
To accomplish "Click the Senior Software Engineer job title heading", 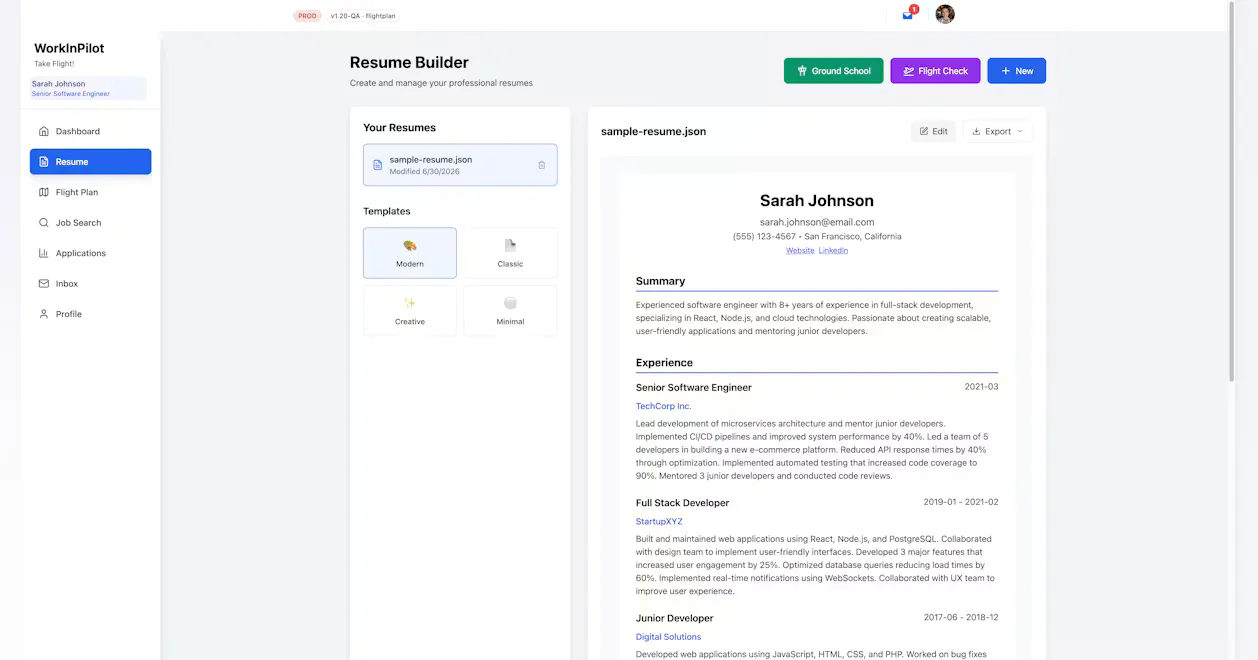I will 694,387.
